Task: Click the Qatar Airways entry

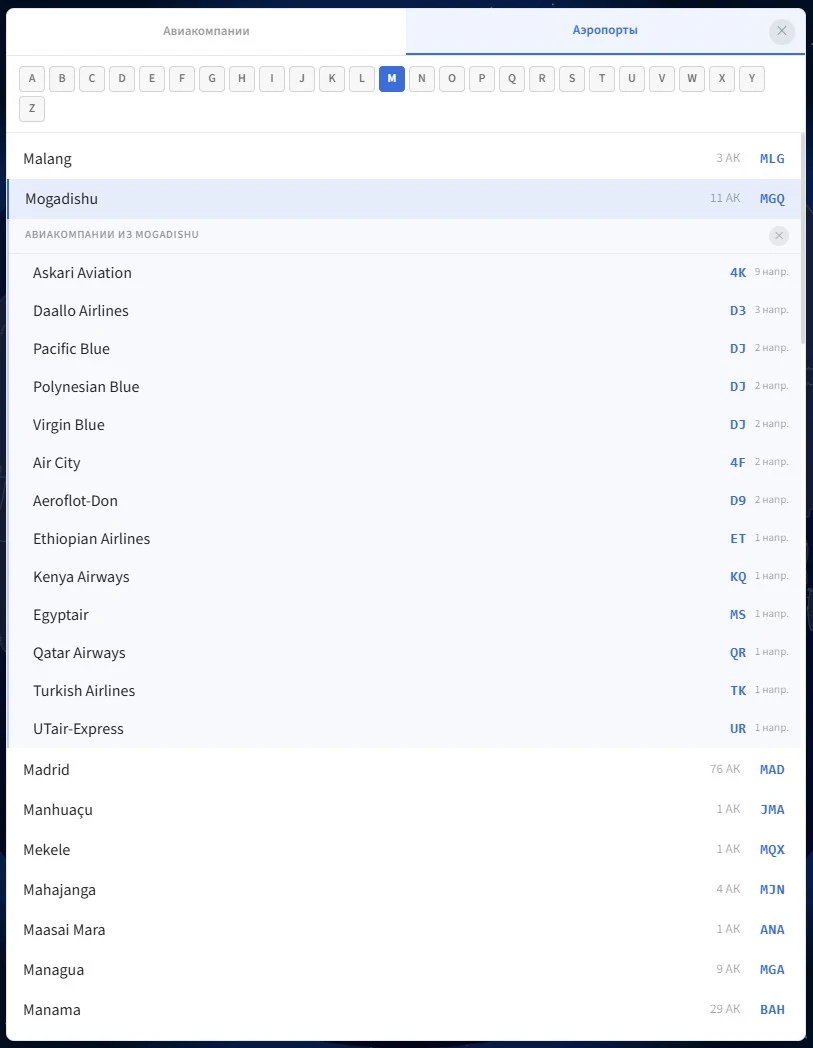Action: click(79, 653)
